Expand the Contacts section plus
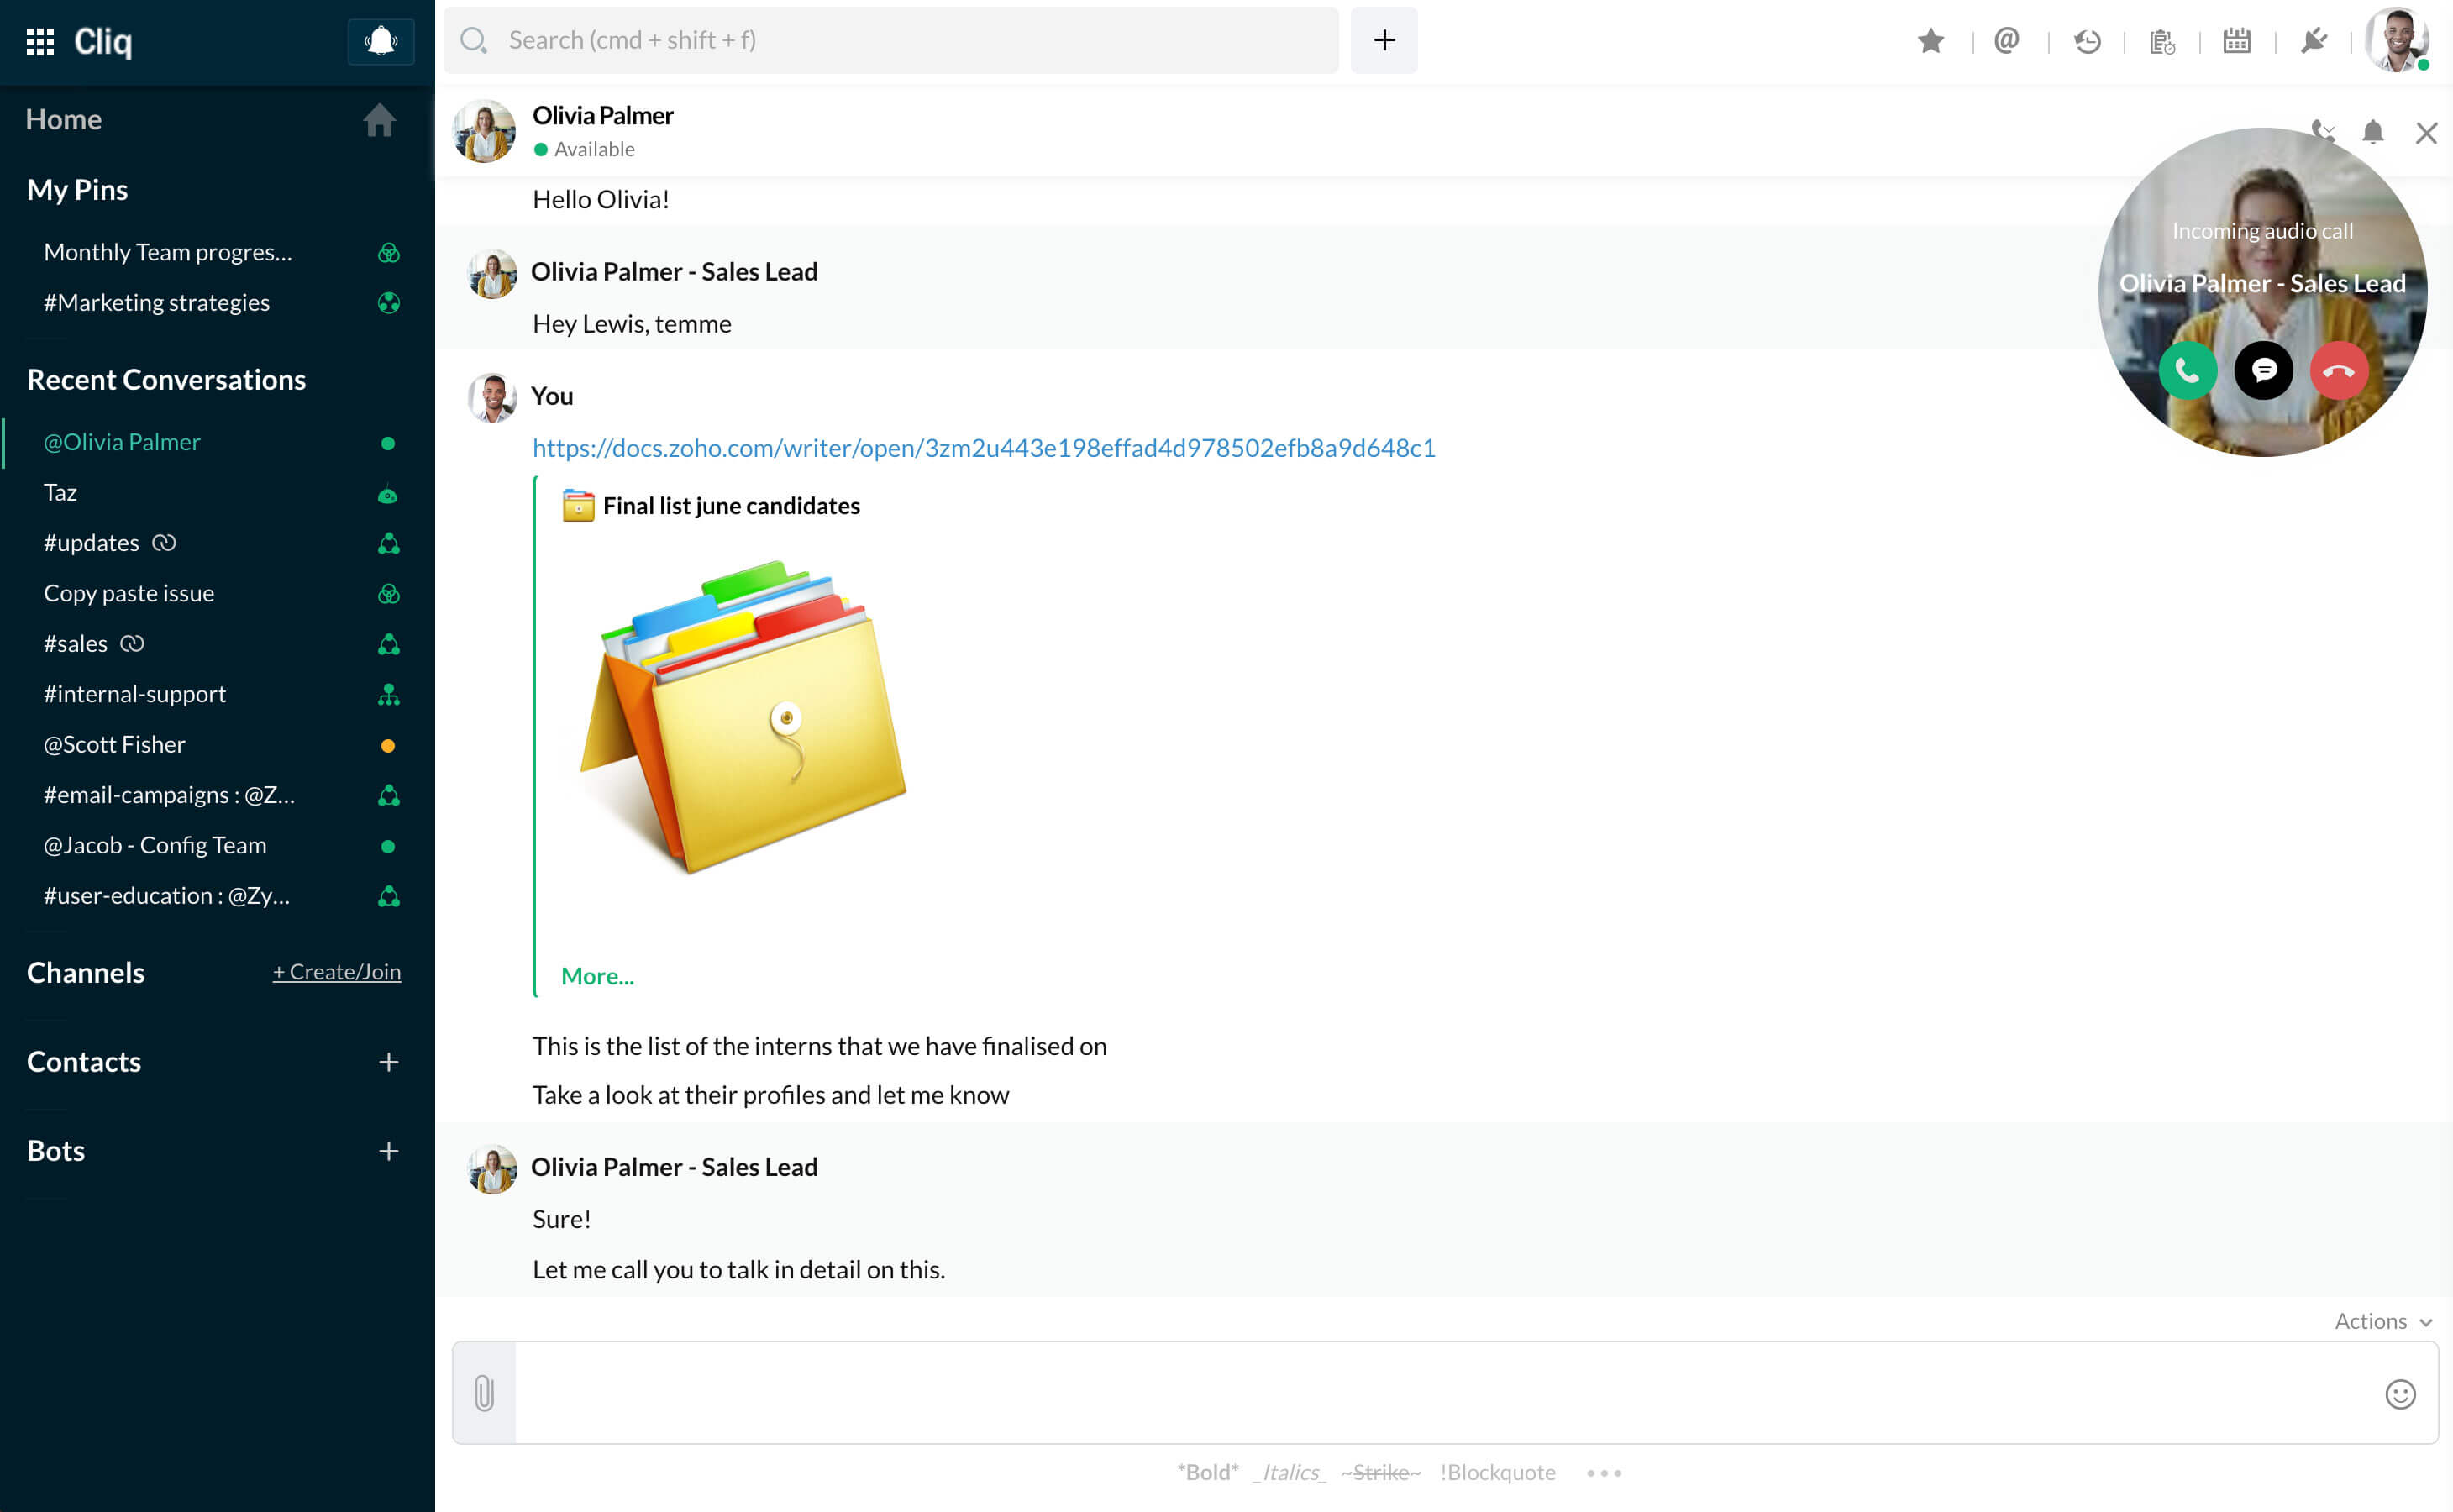 [x=388, y=1062]
